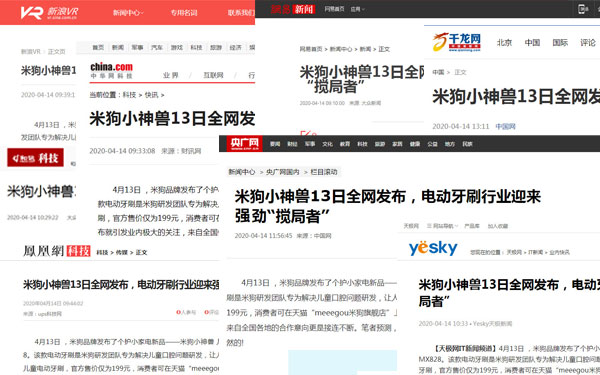Click the 凤凰网科技 logo
The image size is (600, 375).
pos(57,251)
